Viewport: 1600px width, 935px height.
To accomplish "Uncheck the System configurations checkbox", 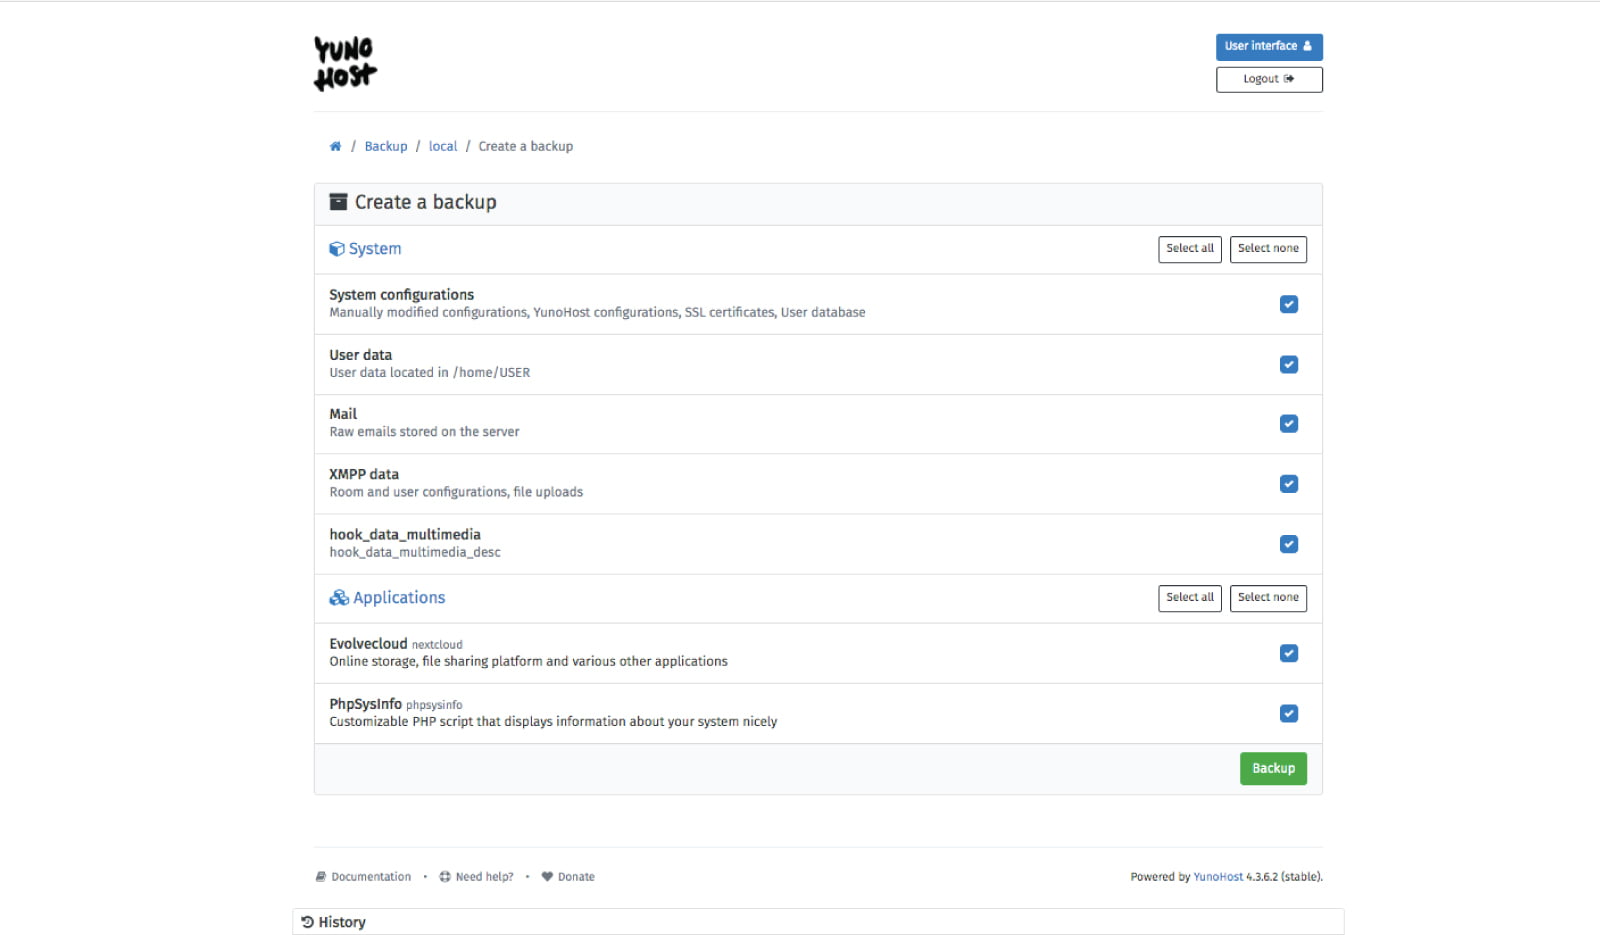I will click(1289, 304).
